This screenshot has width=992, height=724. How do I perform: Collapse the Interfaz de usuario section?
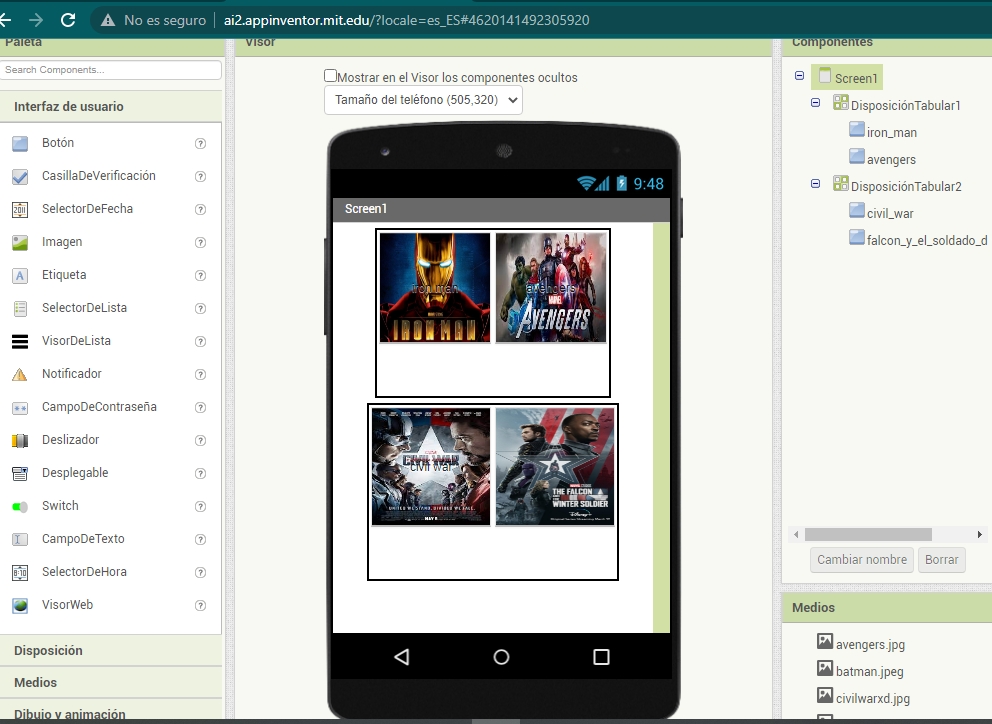(x=111, y=106)
